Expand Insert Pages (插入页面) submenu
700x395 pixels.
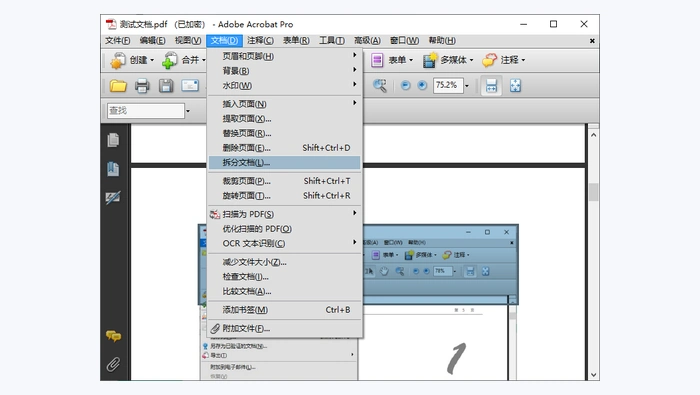(354, 103)
